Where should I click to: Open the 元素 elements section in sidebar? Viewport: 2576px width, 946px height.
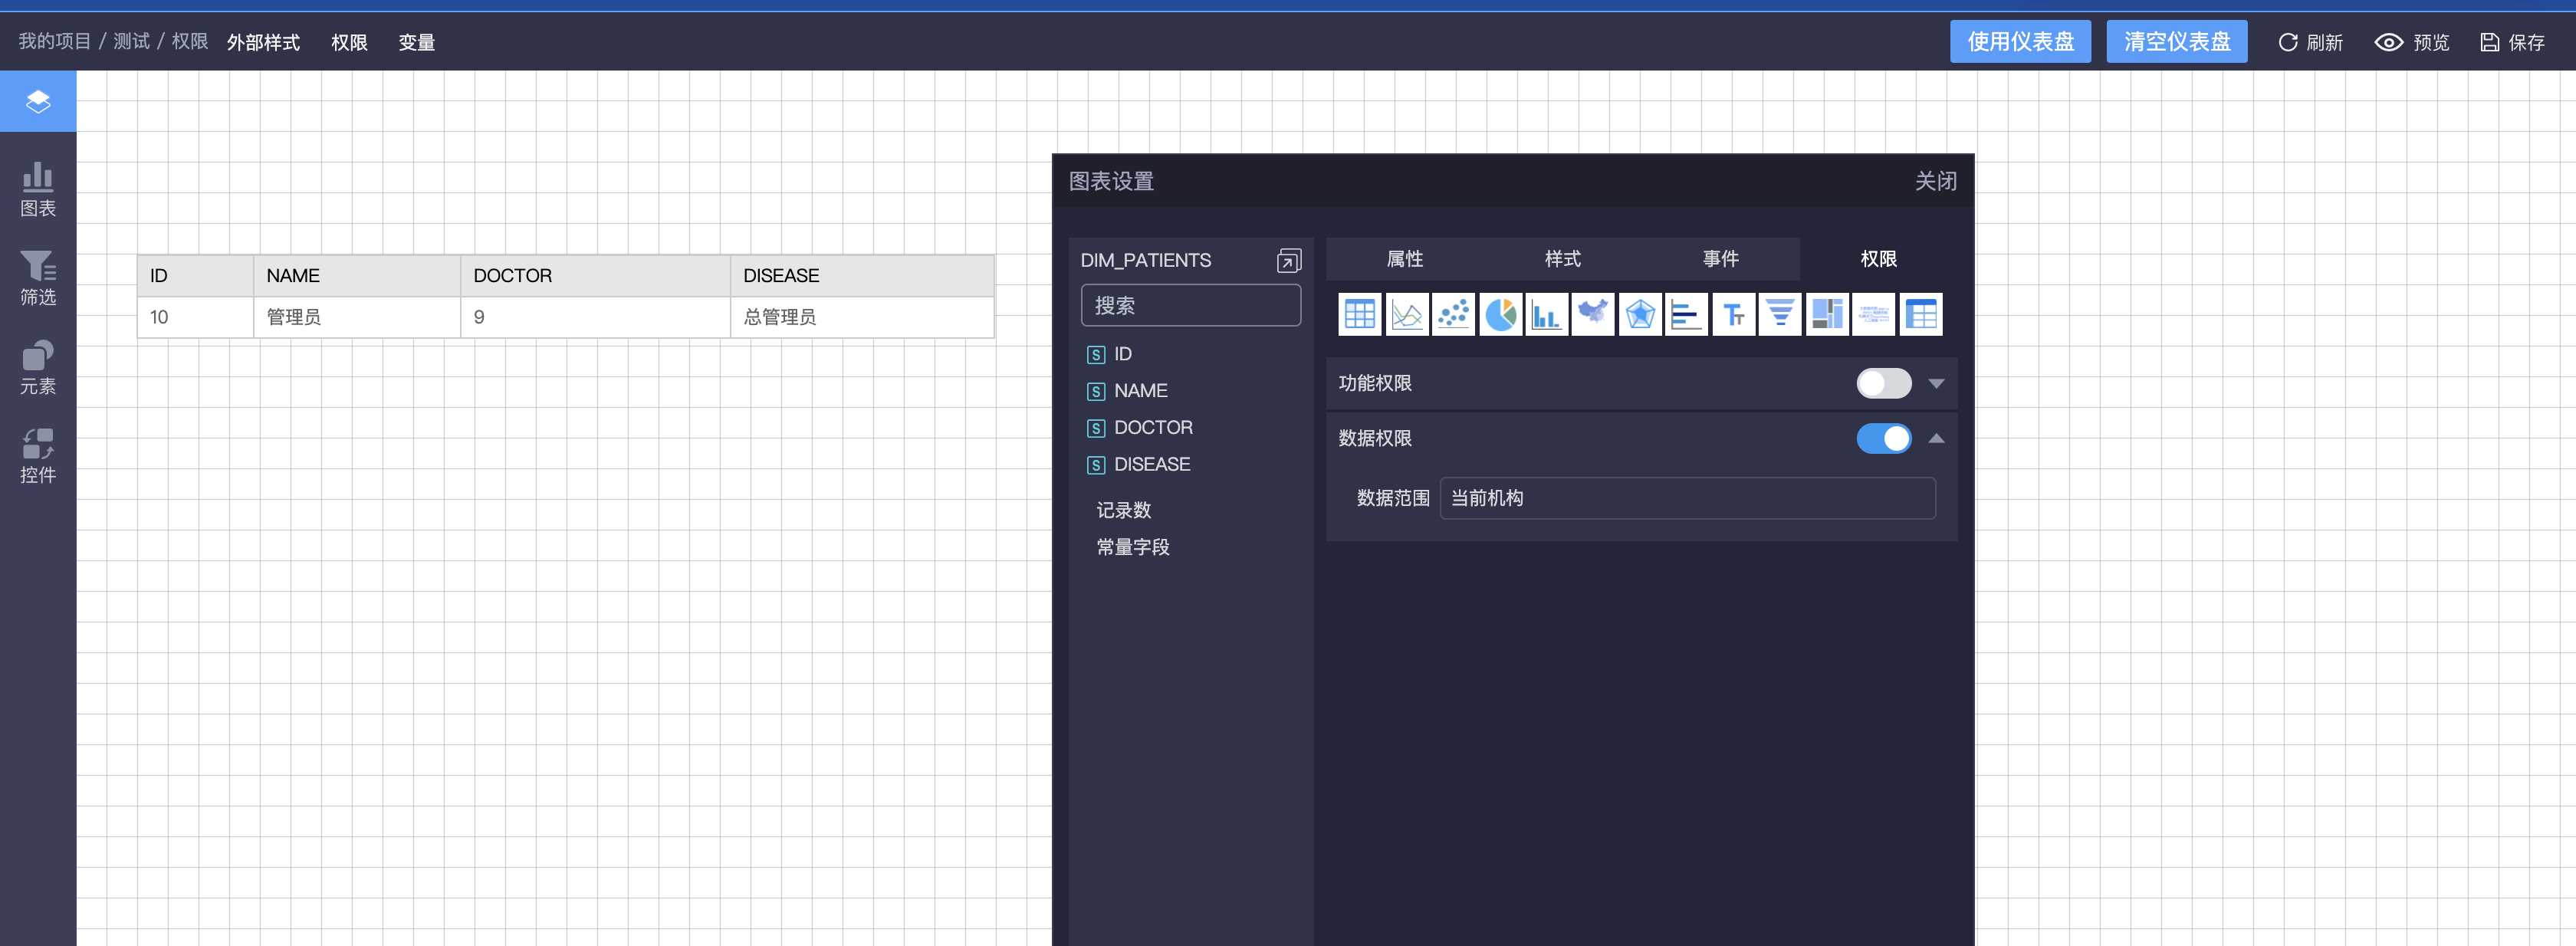tap(38, 367)
